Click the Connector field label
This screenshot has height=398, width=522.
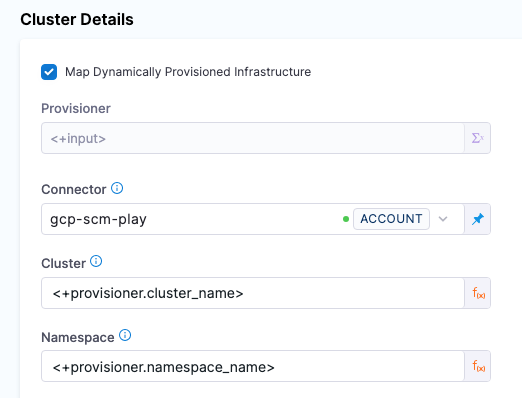[74, 190]
